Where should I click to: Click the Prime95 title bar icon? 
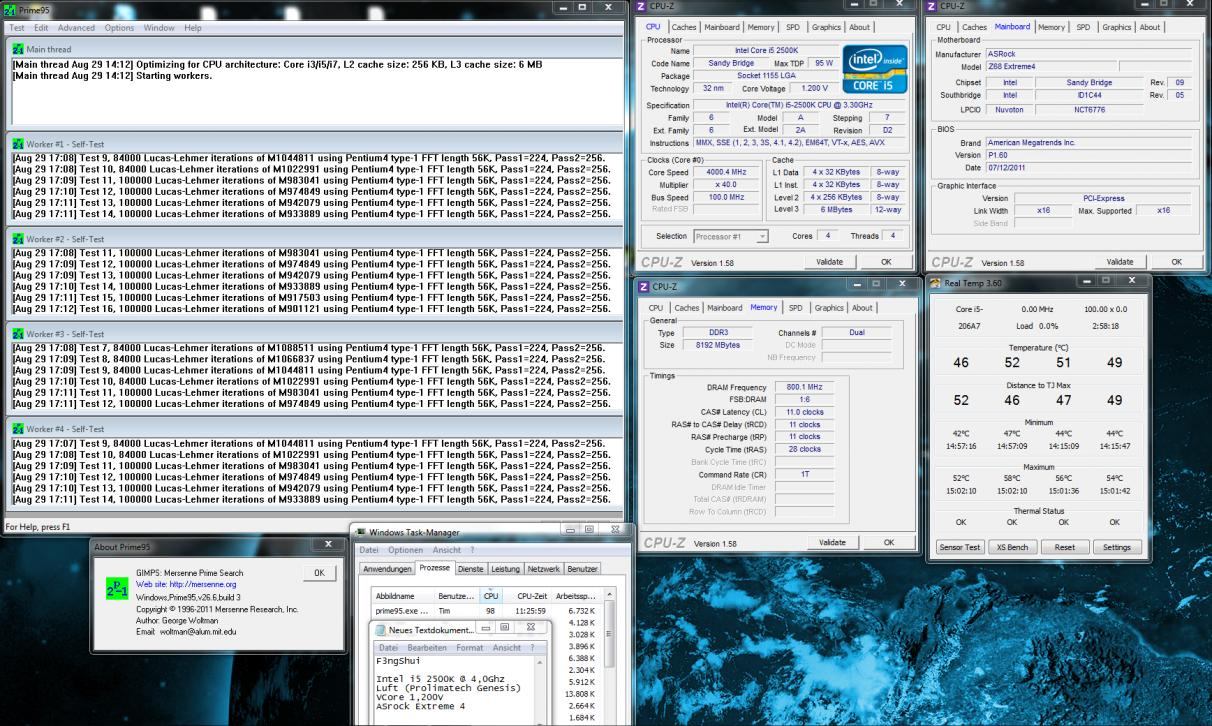click(x=10, y=8)
